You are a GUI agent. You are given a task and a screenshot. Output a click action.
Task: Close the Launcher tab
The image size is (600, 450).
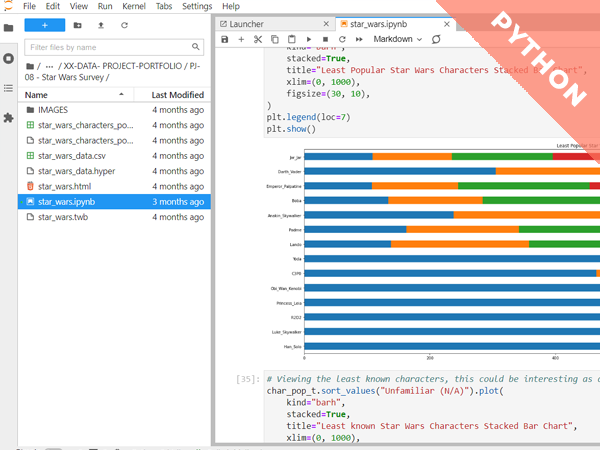(326, 24)
